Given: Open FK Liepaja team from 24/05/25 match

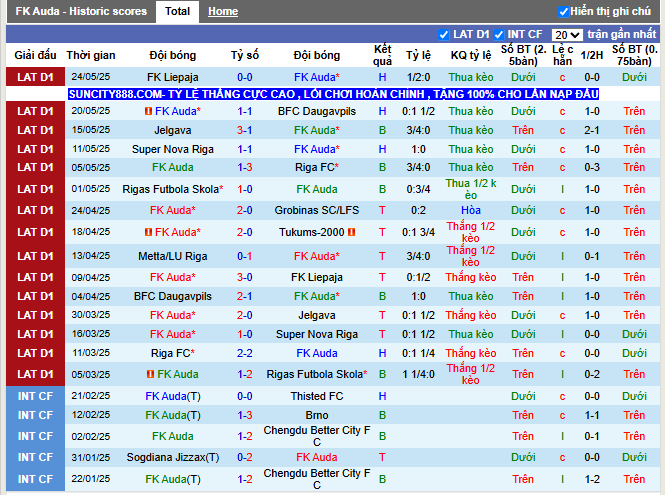Looking at the screenshot, I should click(173, 77).
